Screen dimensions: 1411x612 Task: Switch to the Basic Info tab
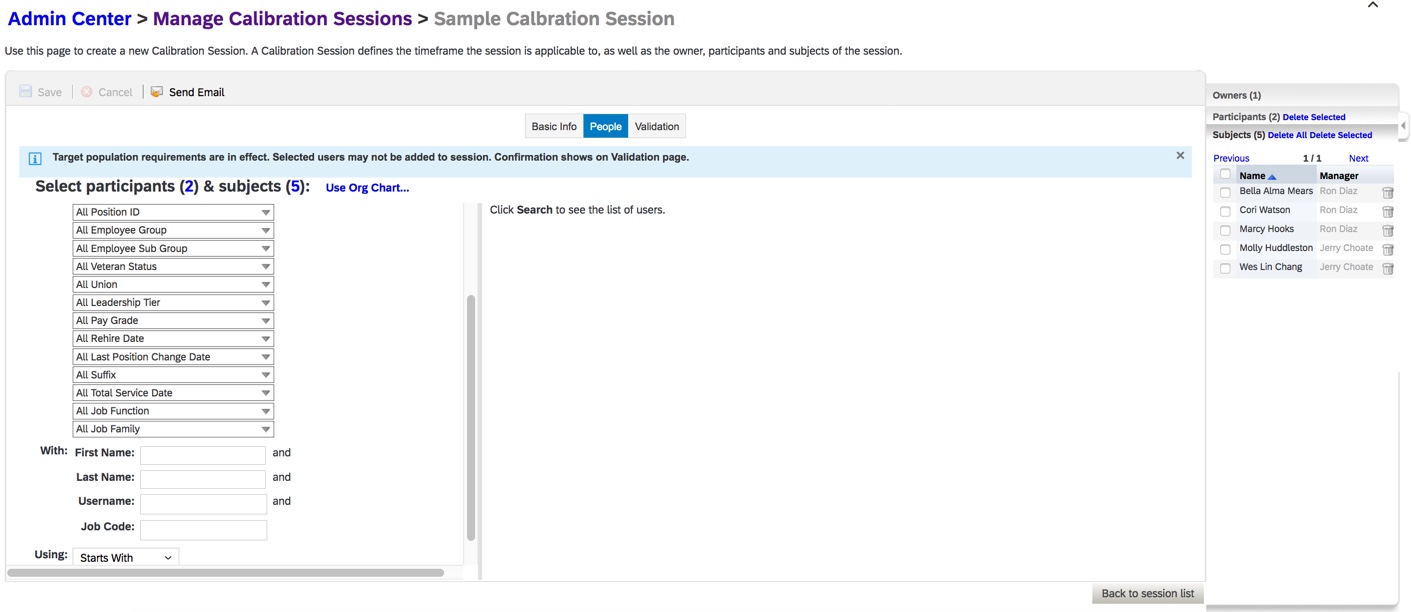553,126
